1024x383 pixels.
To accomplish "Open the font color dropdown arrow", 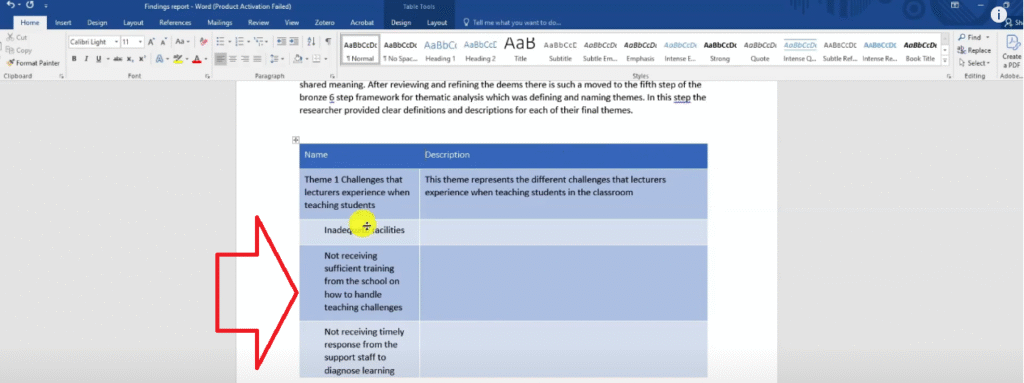I will [206, 59].
